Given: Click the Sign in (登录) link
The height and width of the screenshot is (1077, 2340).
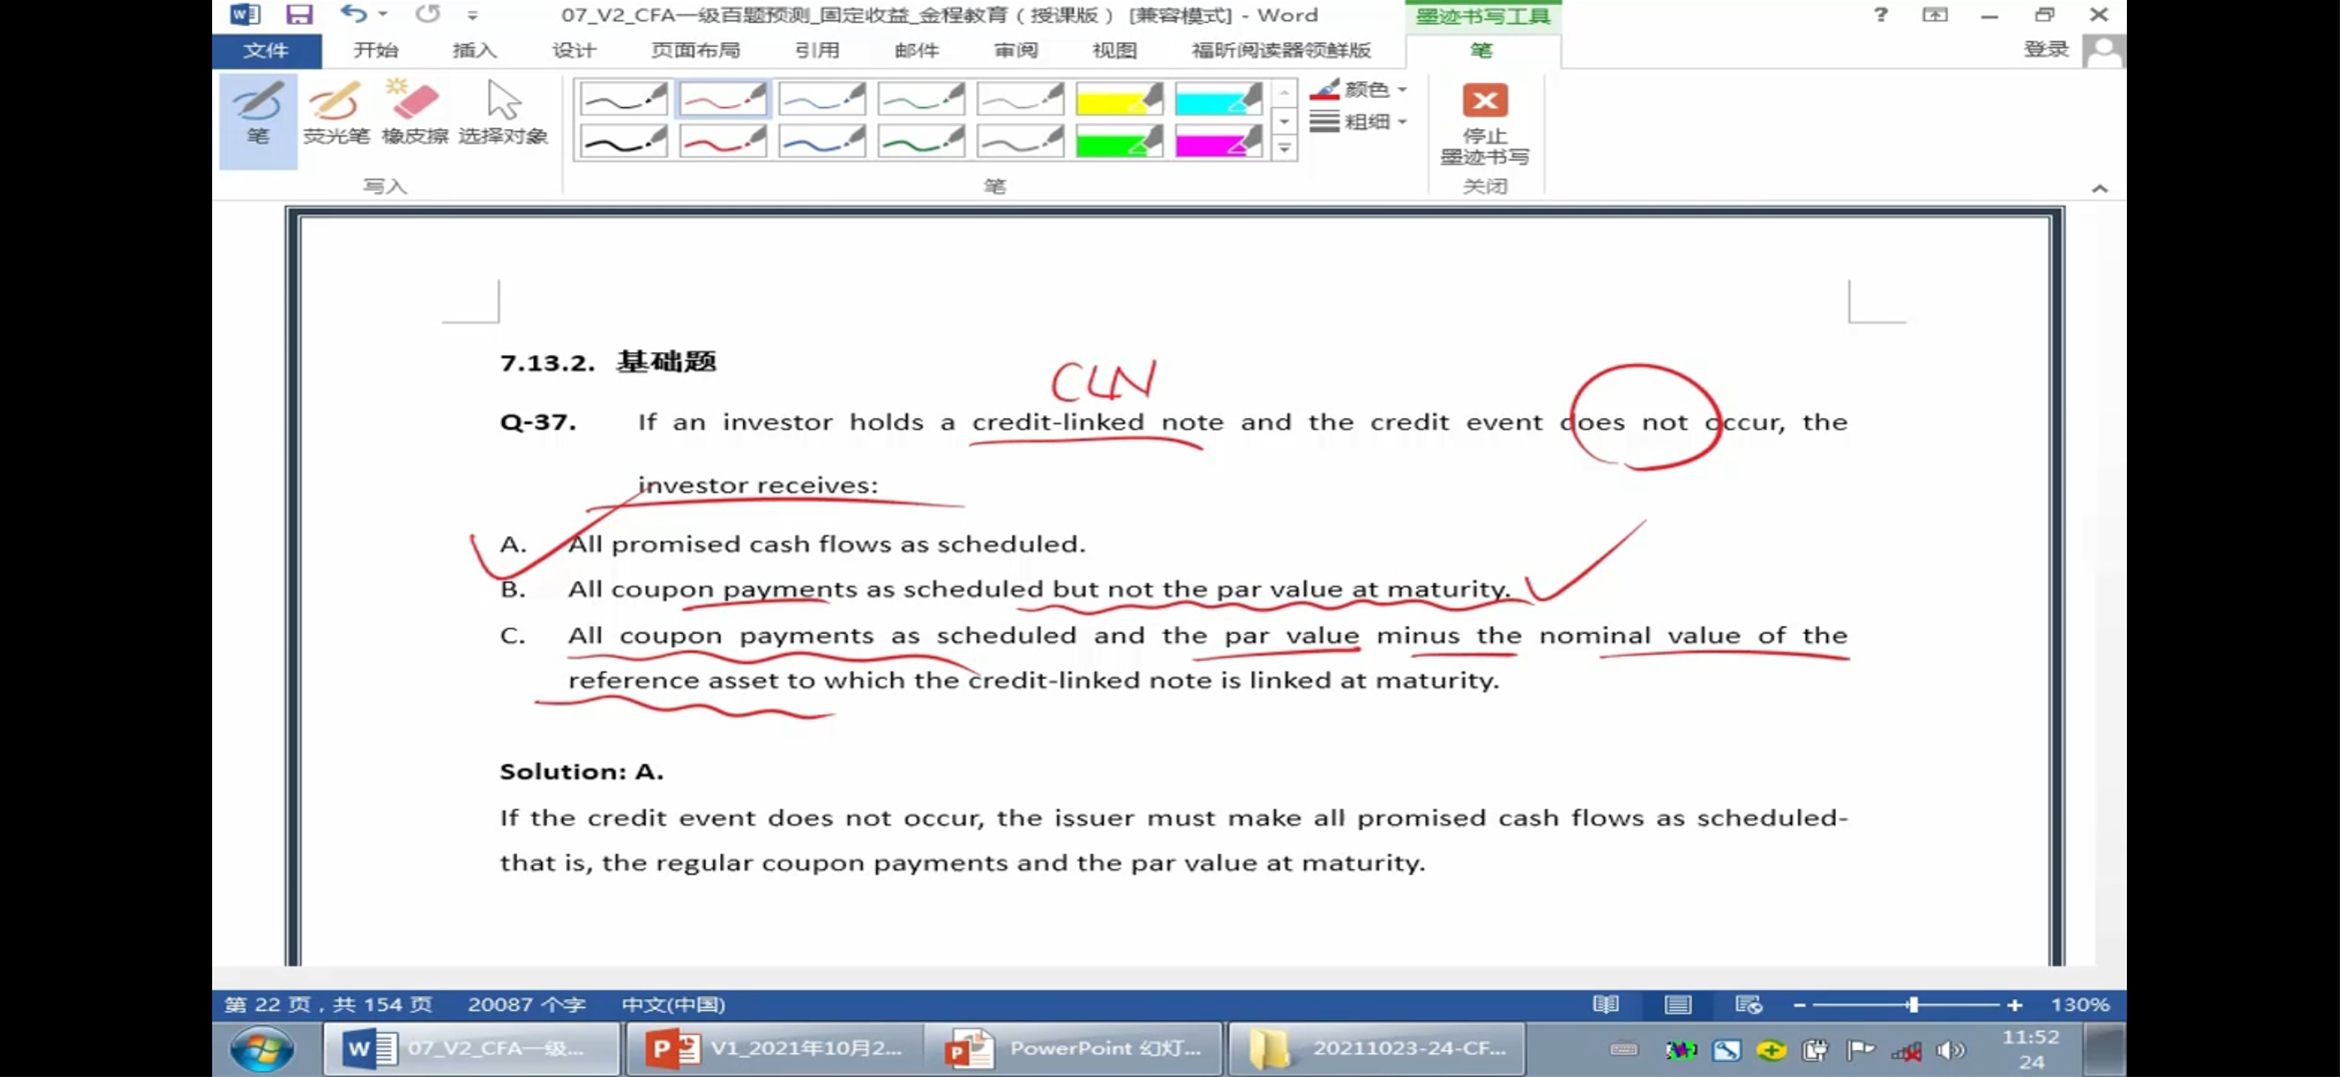Looking at the screenshot, I should click(2045, 50).
